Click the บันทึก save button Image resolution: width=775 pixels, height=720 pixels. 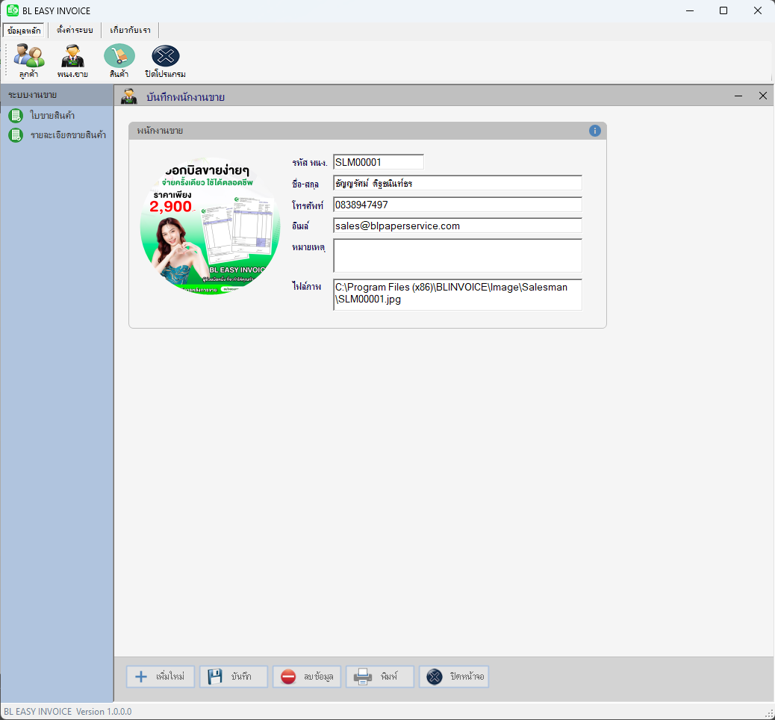[x=233, y=677]
